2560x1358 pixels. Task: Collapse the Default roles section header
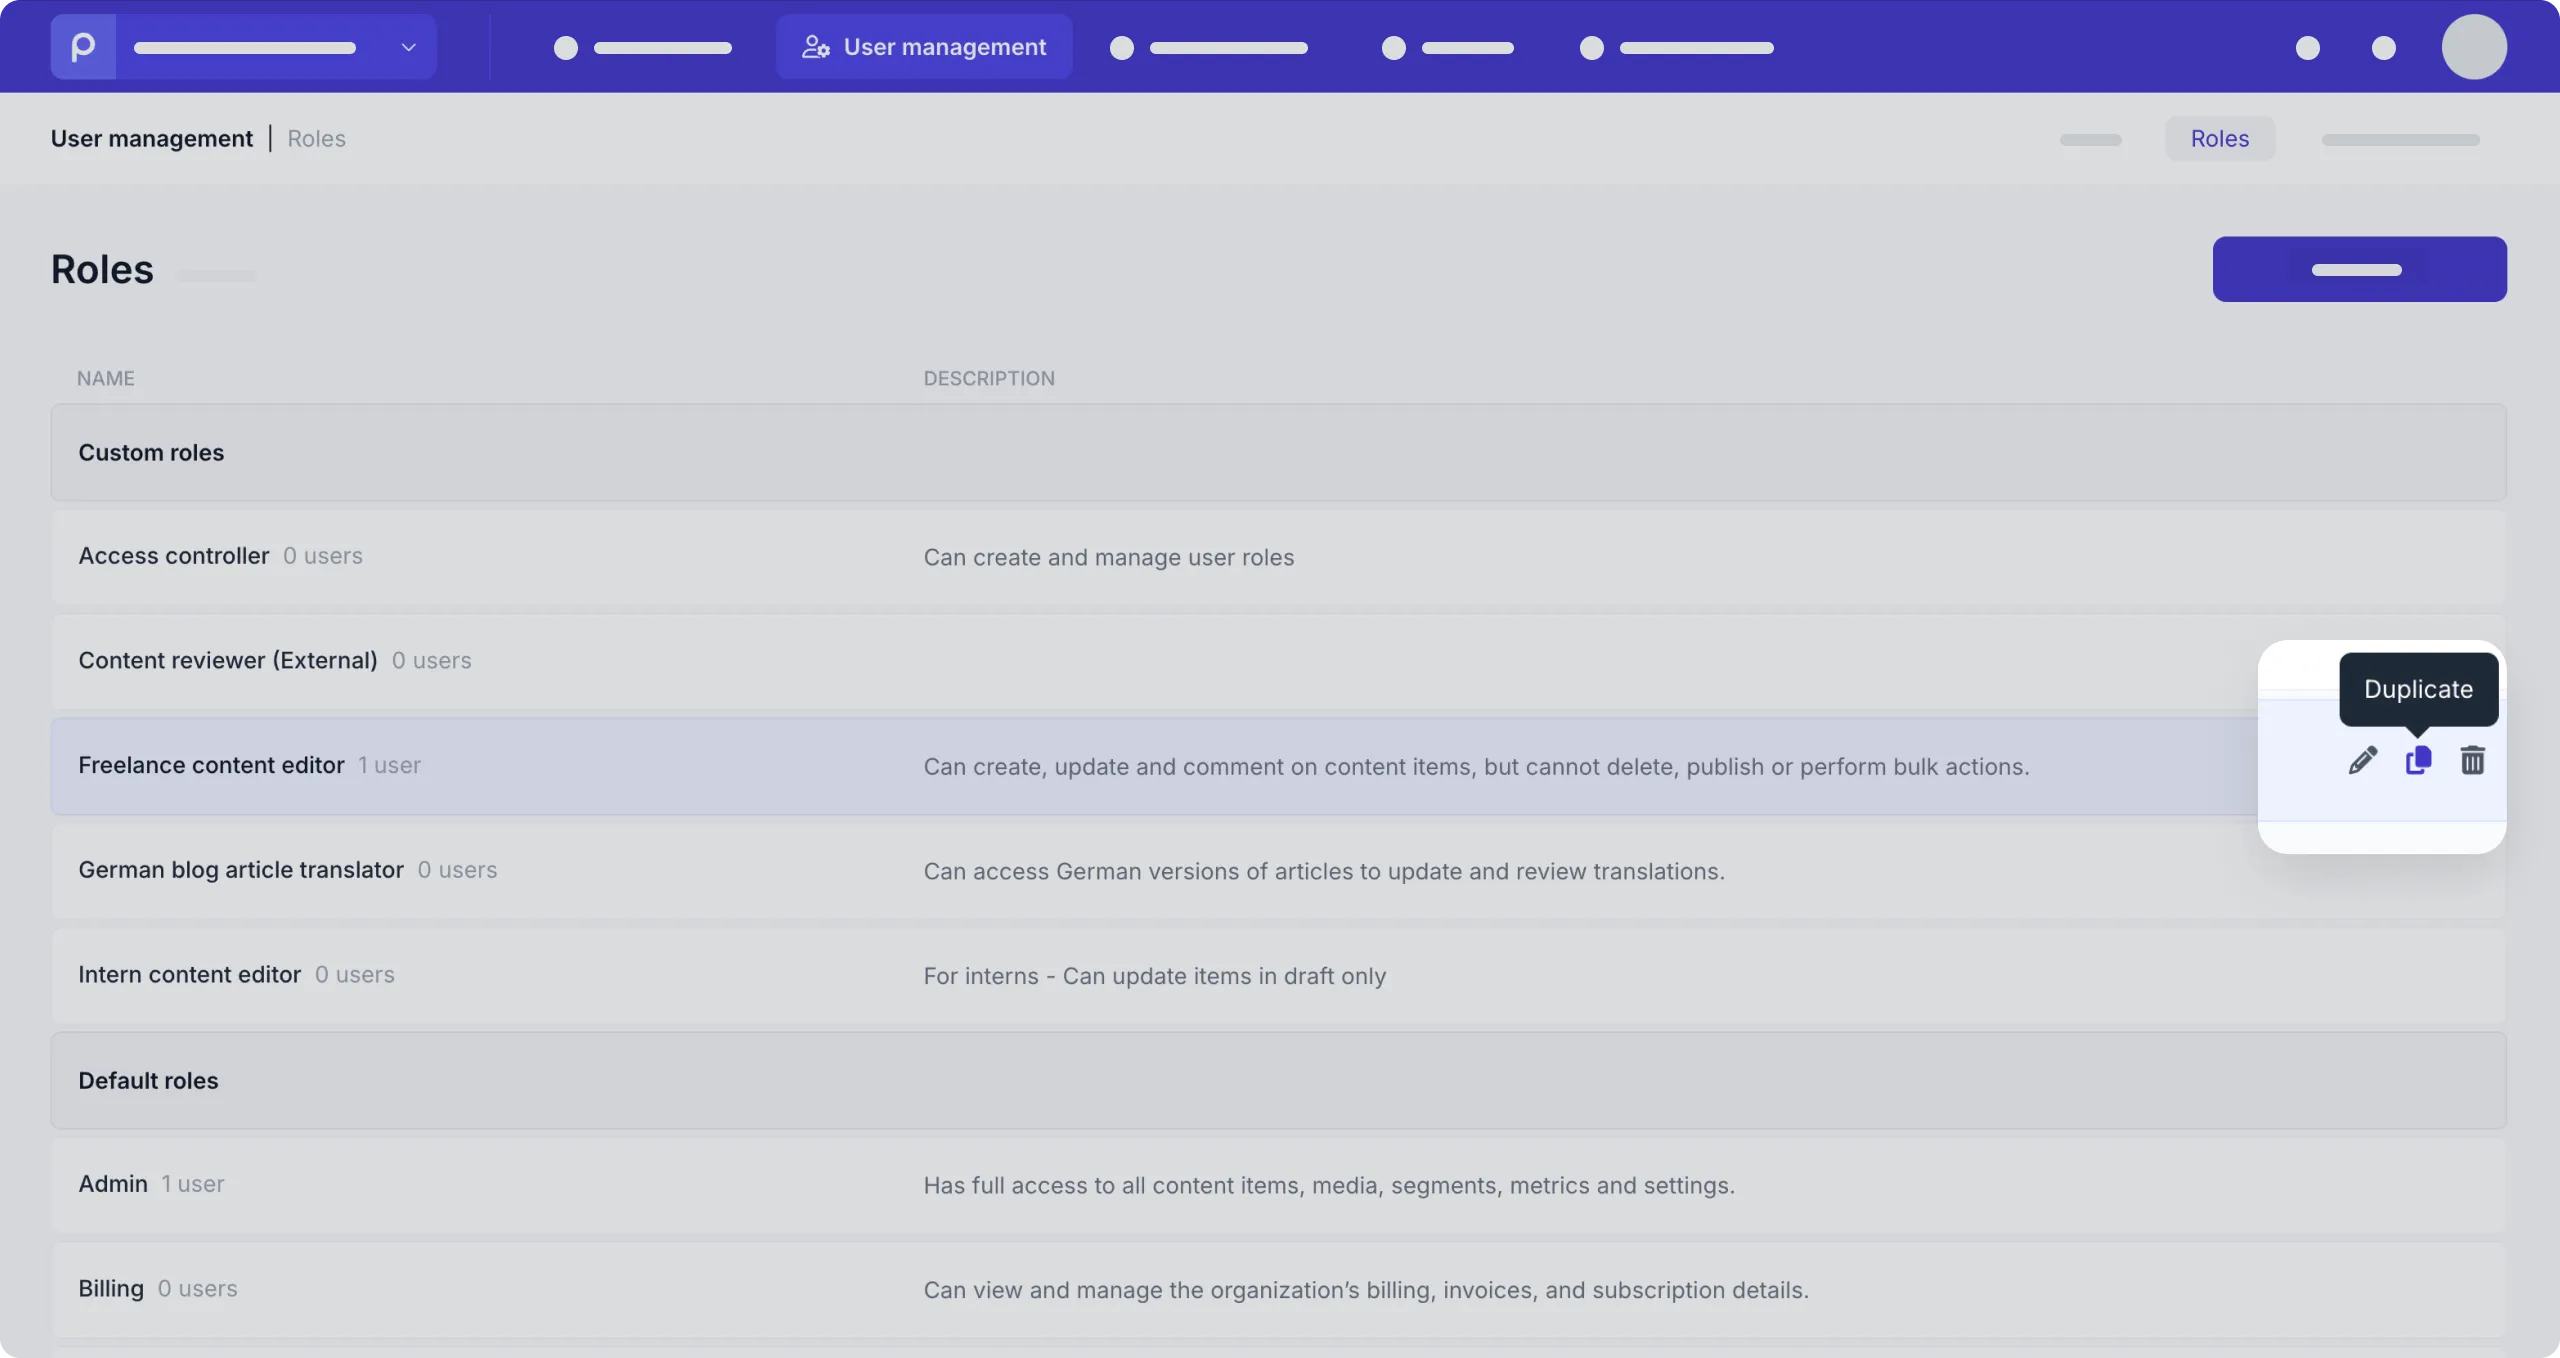1279,1081
